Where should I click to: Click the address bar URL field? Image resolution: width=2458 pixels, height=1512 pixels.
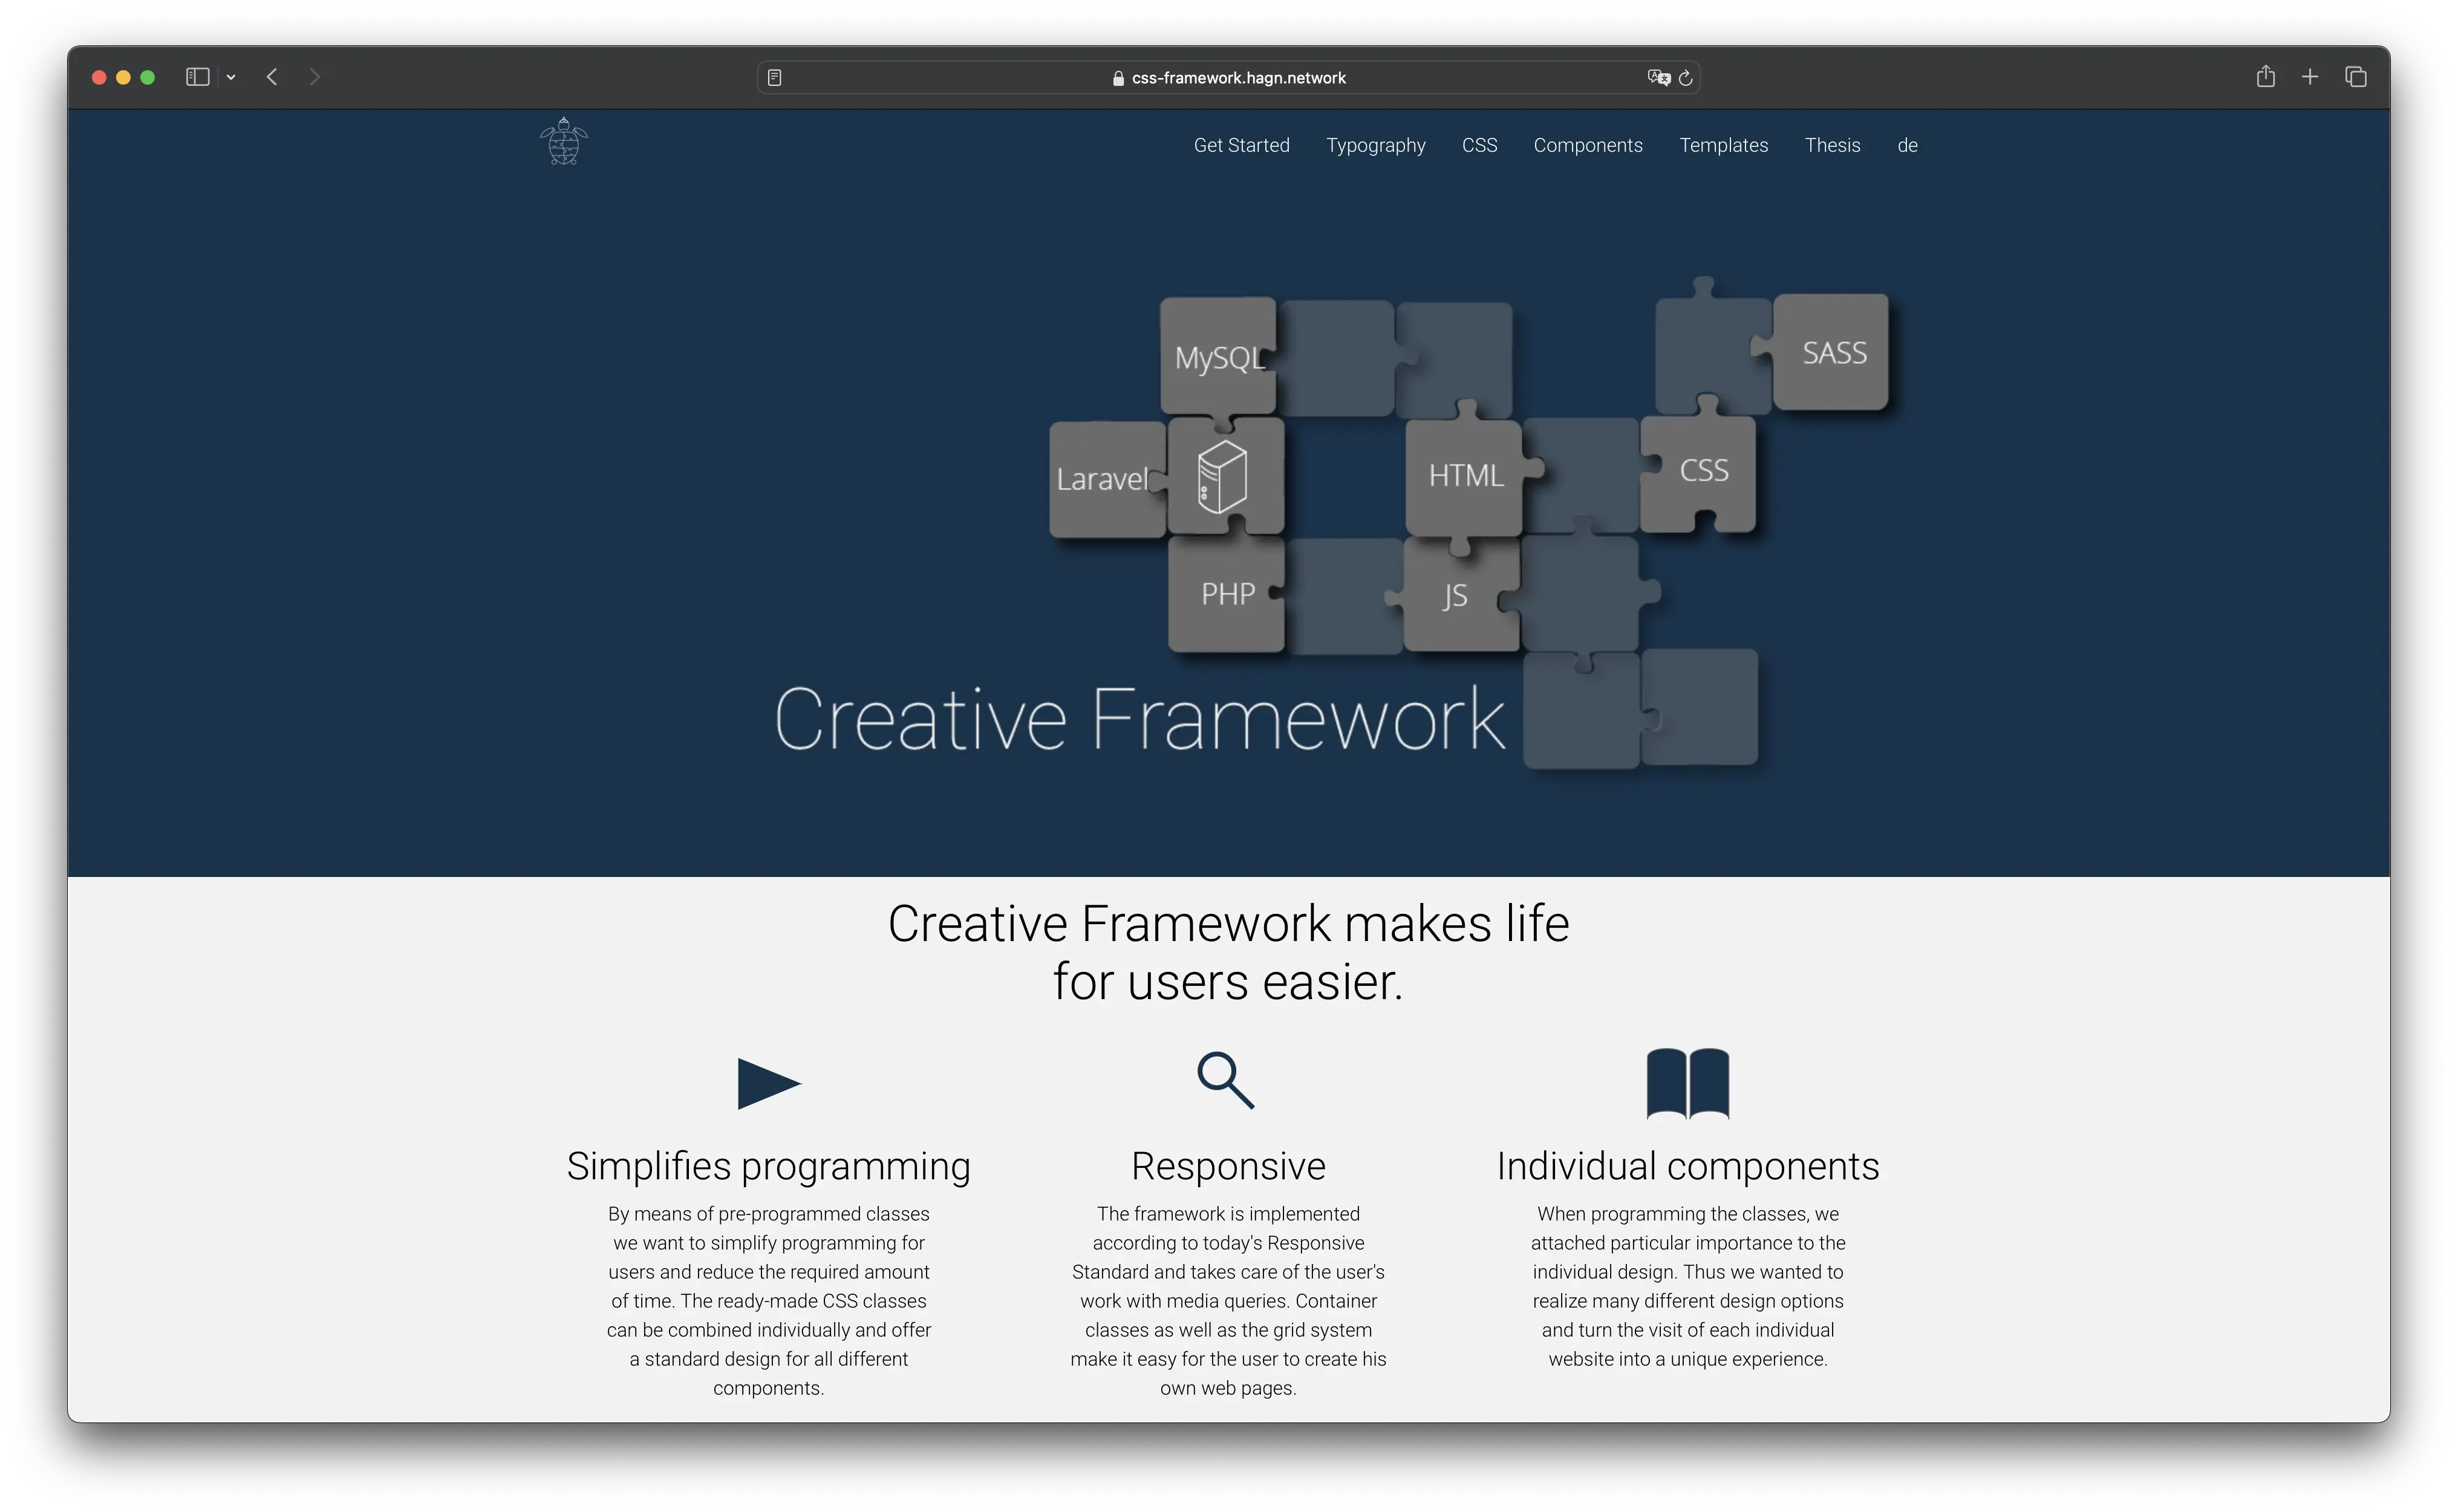coord(1237,78)
